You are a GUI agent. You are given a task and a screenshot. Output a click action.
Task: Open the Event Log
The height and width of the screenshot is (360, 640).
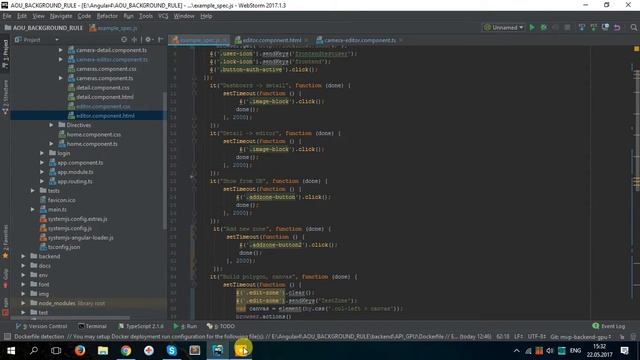coord(609,326)
